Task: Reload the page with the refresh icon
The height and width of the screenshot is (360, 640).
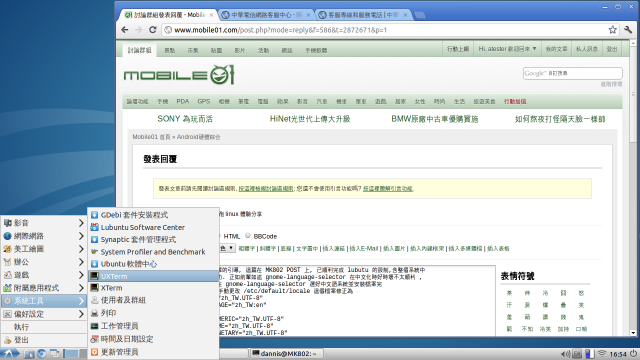Action: pyautogui.click(x=153, y=30)
